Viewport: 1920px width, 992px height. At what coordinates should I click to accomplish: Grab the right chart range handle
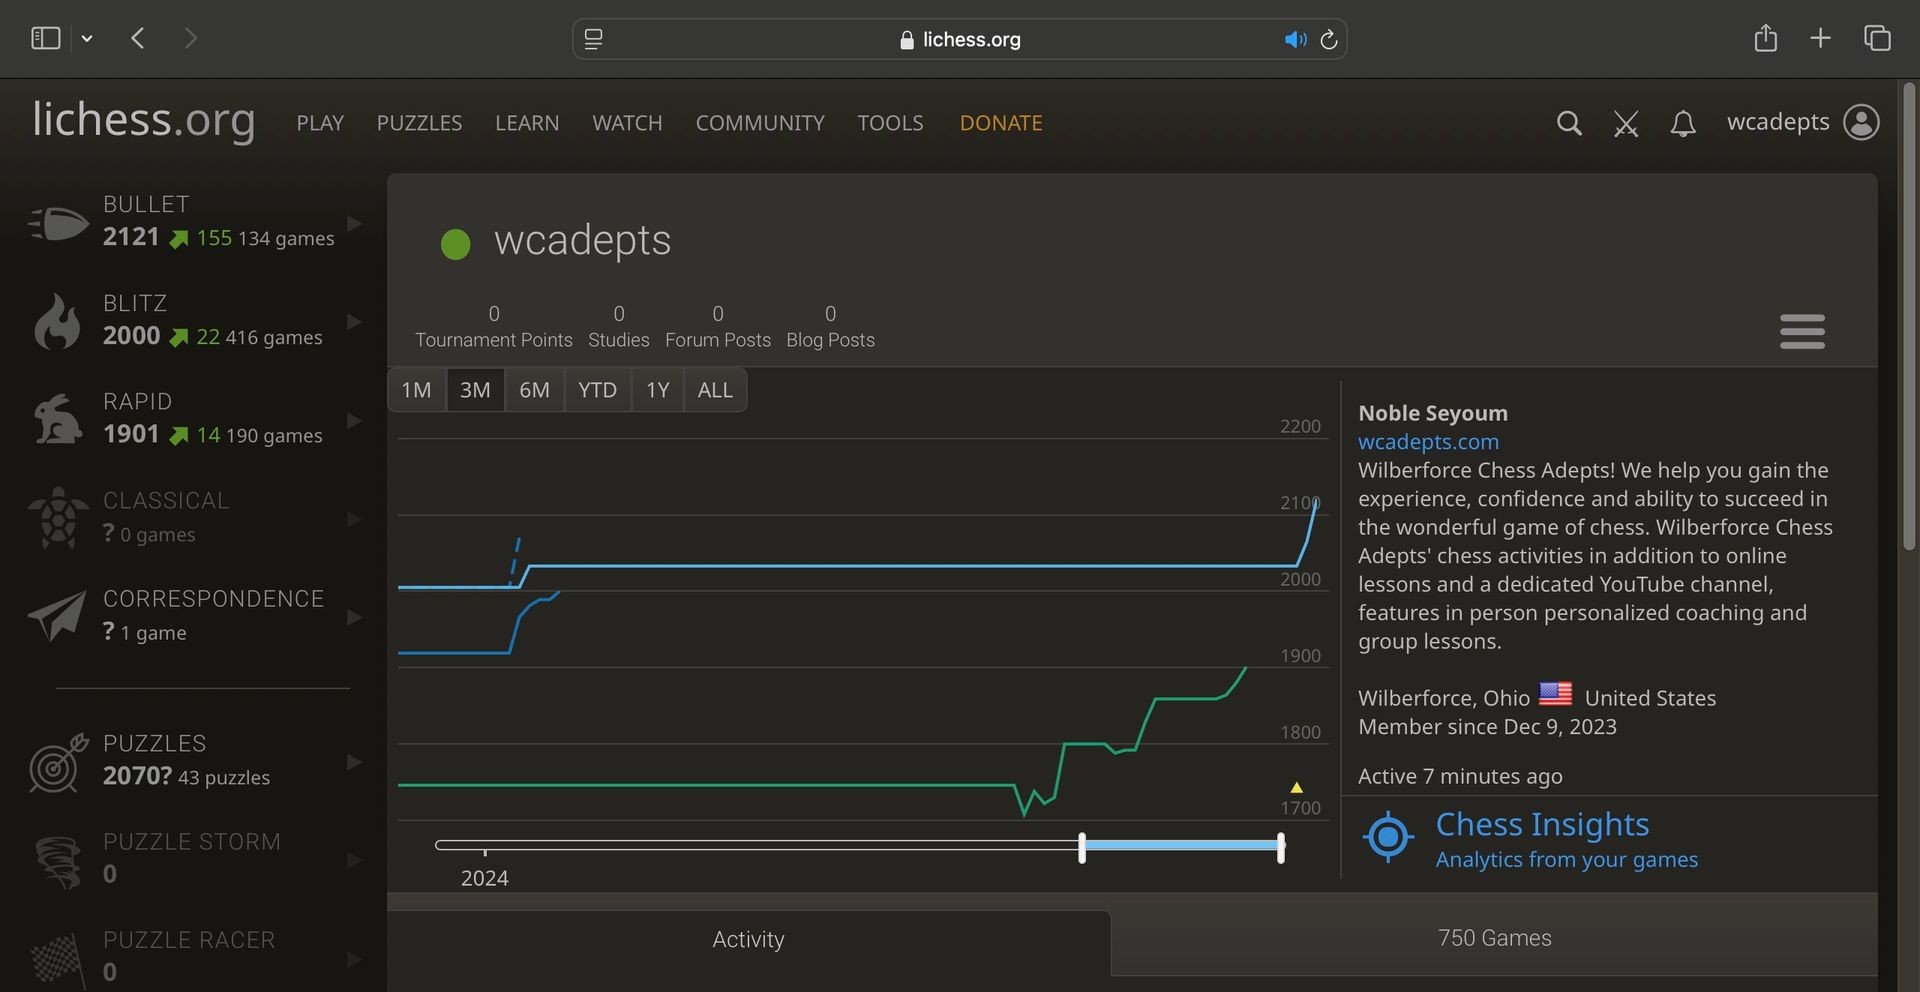click(x=1281, y=847)
